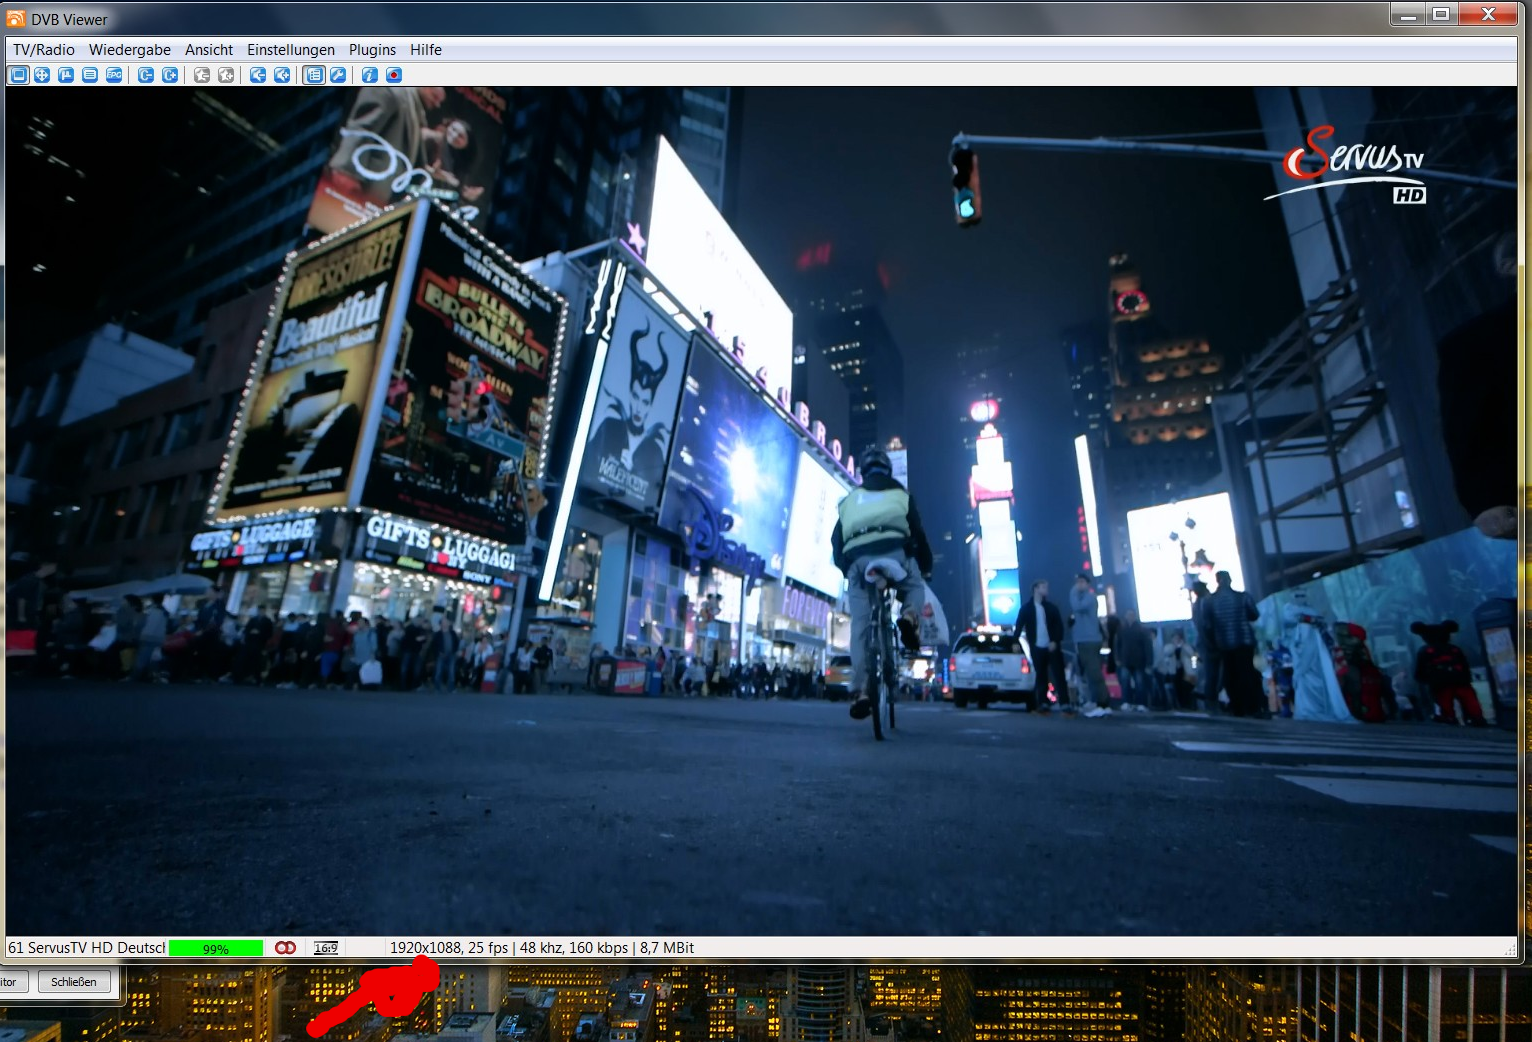Select next favourite with grey star plus icon
1532x1042 pixels.
(x=226, y=75)
